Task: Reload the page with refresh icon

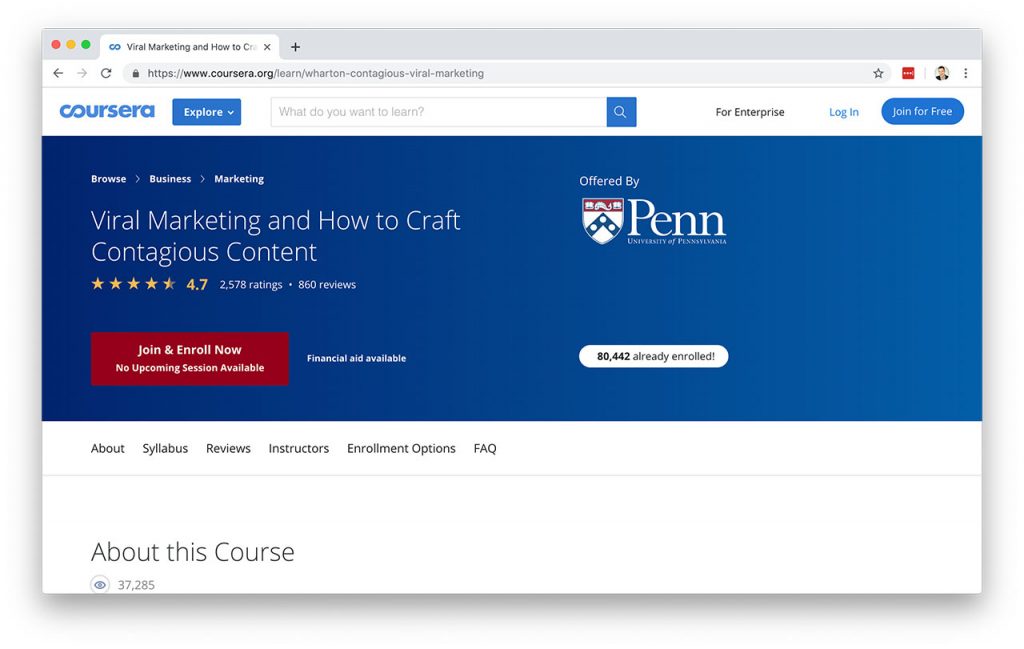Action: 106,73
